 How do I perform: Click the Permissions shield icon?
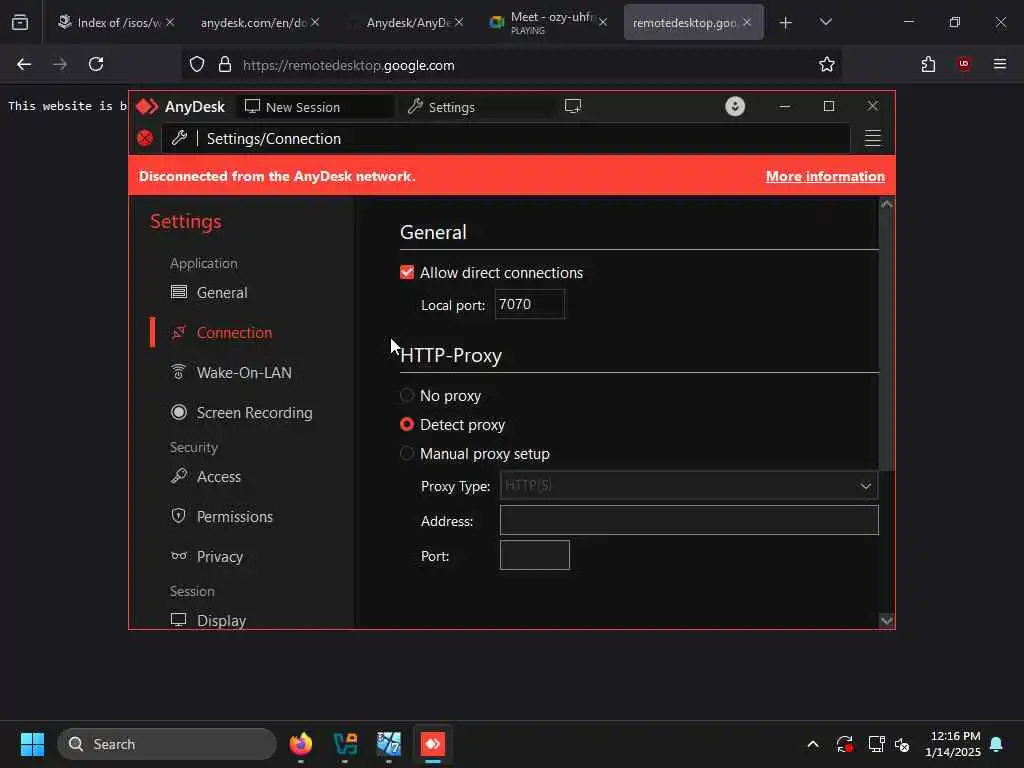click(x=178, y=516)
